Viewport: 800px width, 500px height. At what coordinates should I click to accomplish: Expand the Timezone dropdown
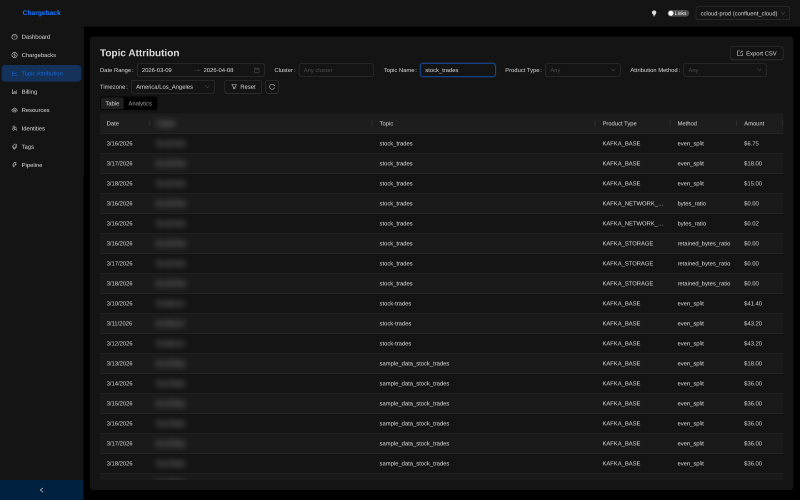(x=172, y=87)
